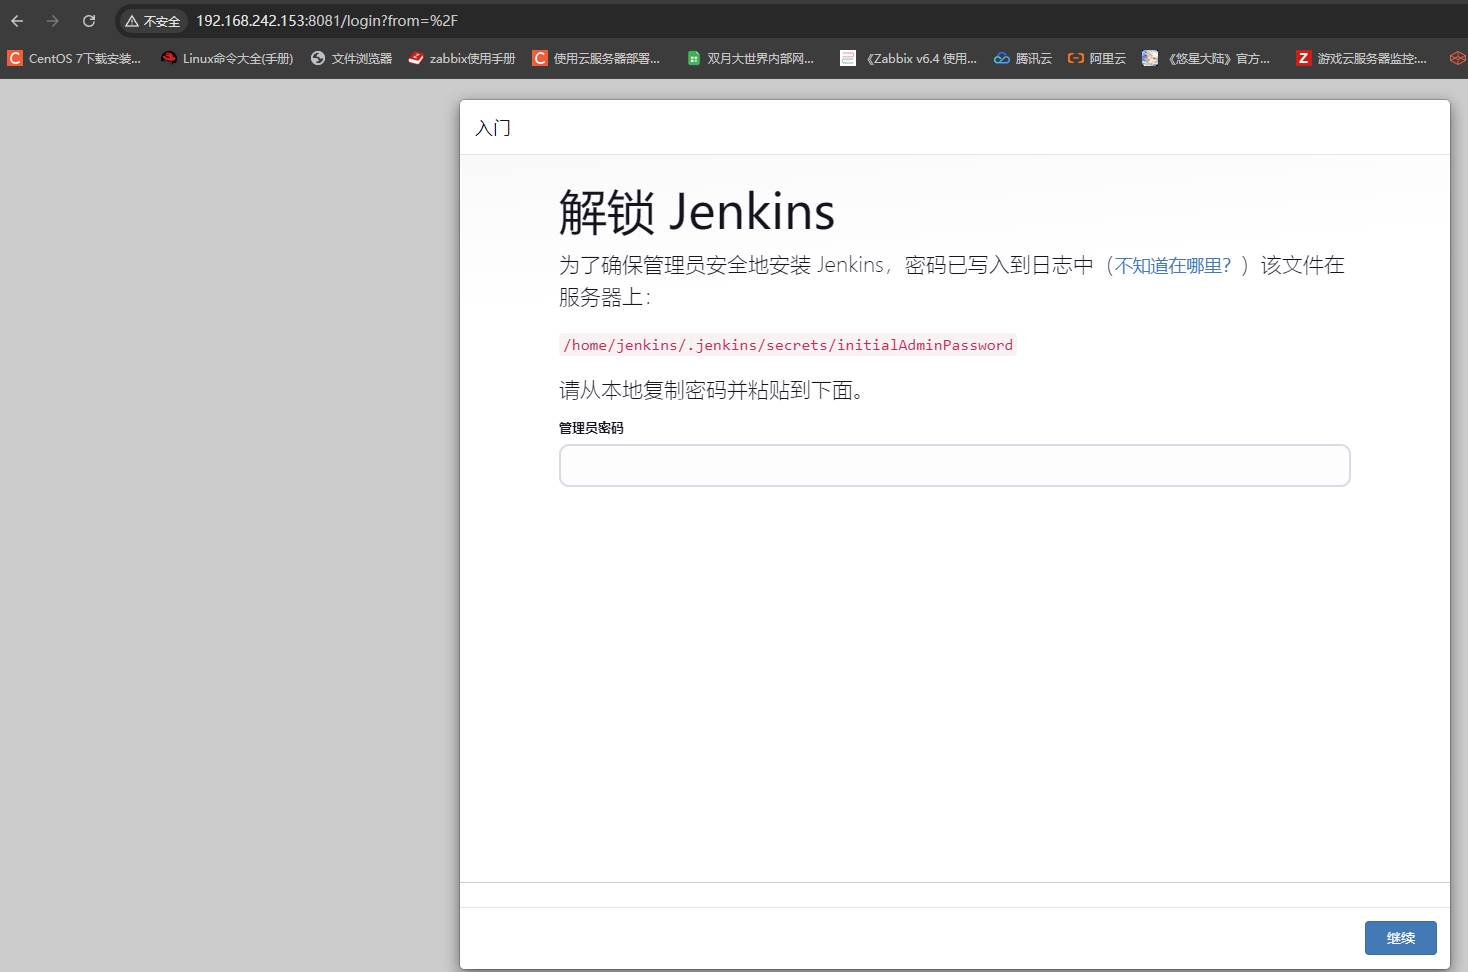Open the 腾讯云 bookmark
The height and width of the screenshot is (972, 1468).
pyautogui.click(x=1023, y=59)
